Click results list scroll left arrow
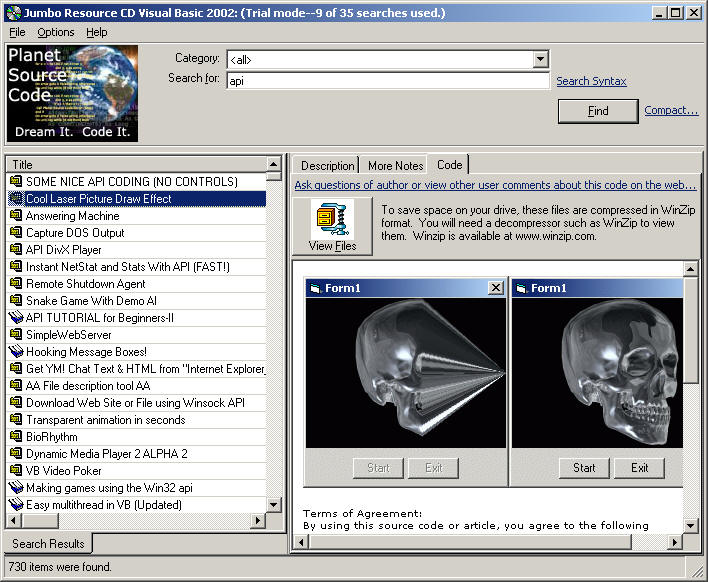 (x=14, y=520)
